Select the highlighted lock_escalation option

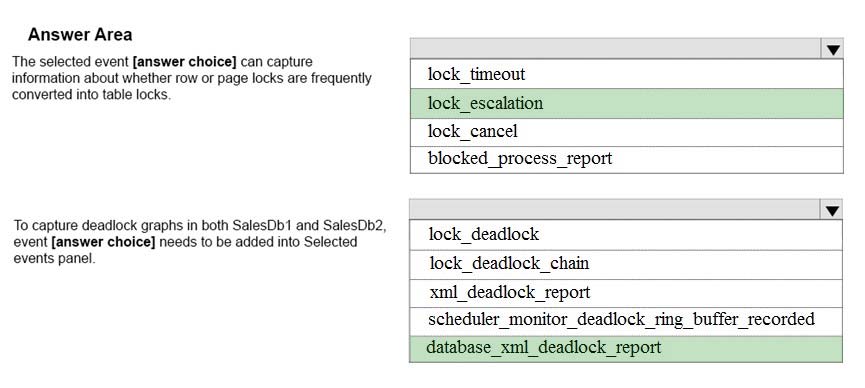627,103
